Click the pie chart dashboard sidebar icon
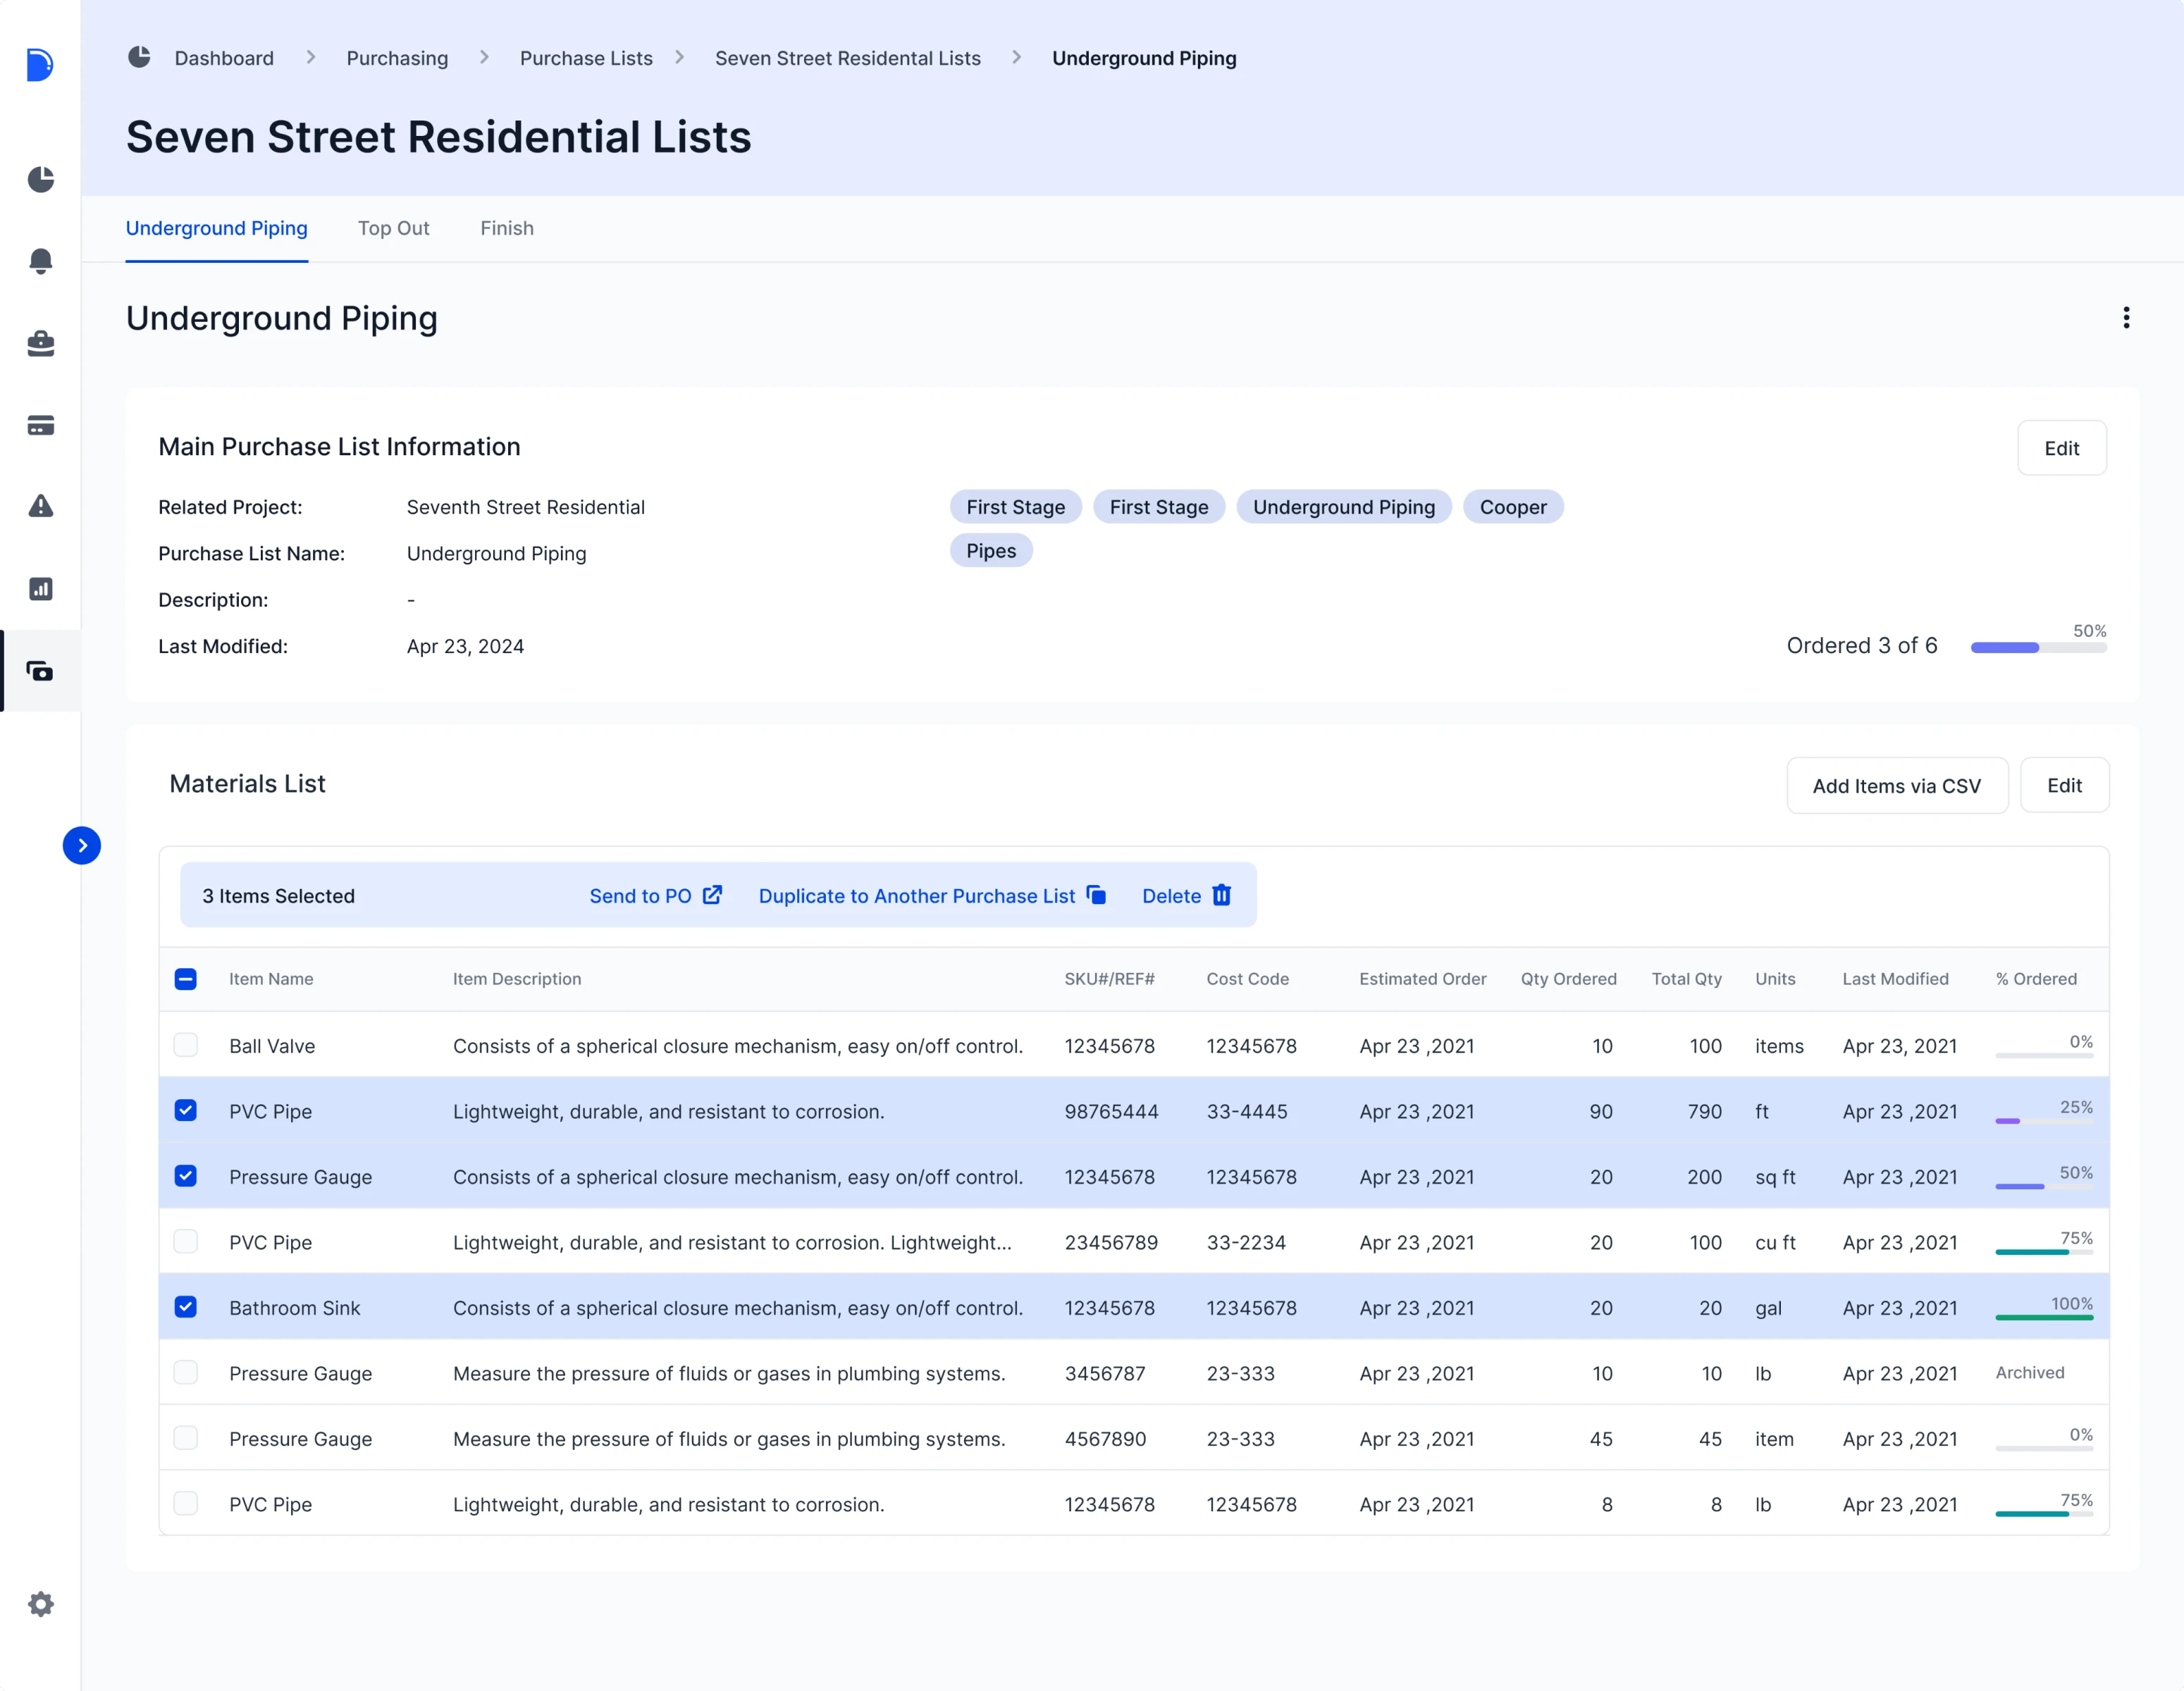The image size is (2184, 1691). [40, 179]
